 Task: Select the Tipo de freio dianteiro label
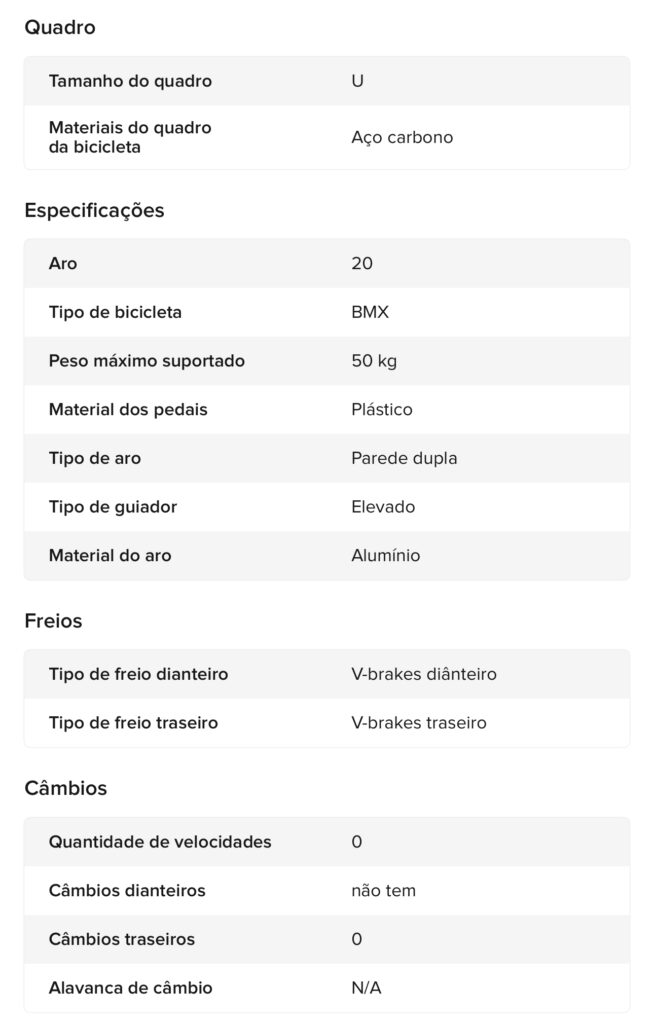coord(138,675)
